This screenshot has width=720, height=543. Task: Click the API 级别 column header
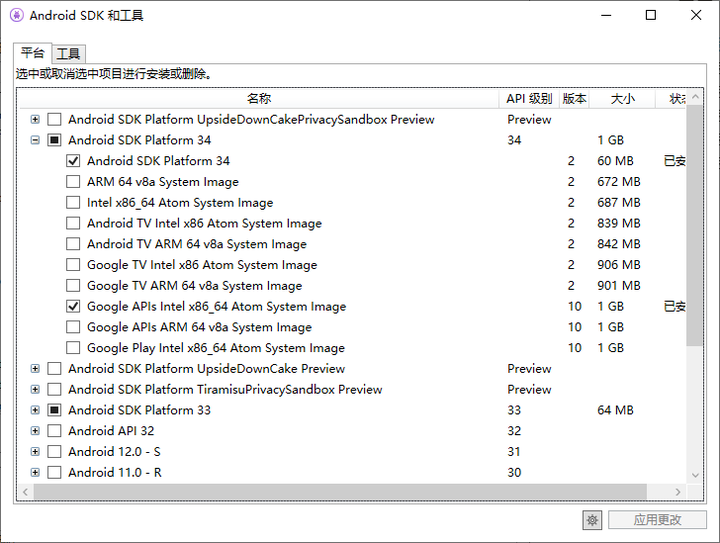[529, 99]
